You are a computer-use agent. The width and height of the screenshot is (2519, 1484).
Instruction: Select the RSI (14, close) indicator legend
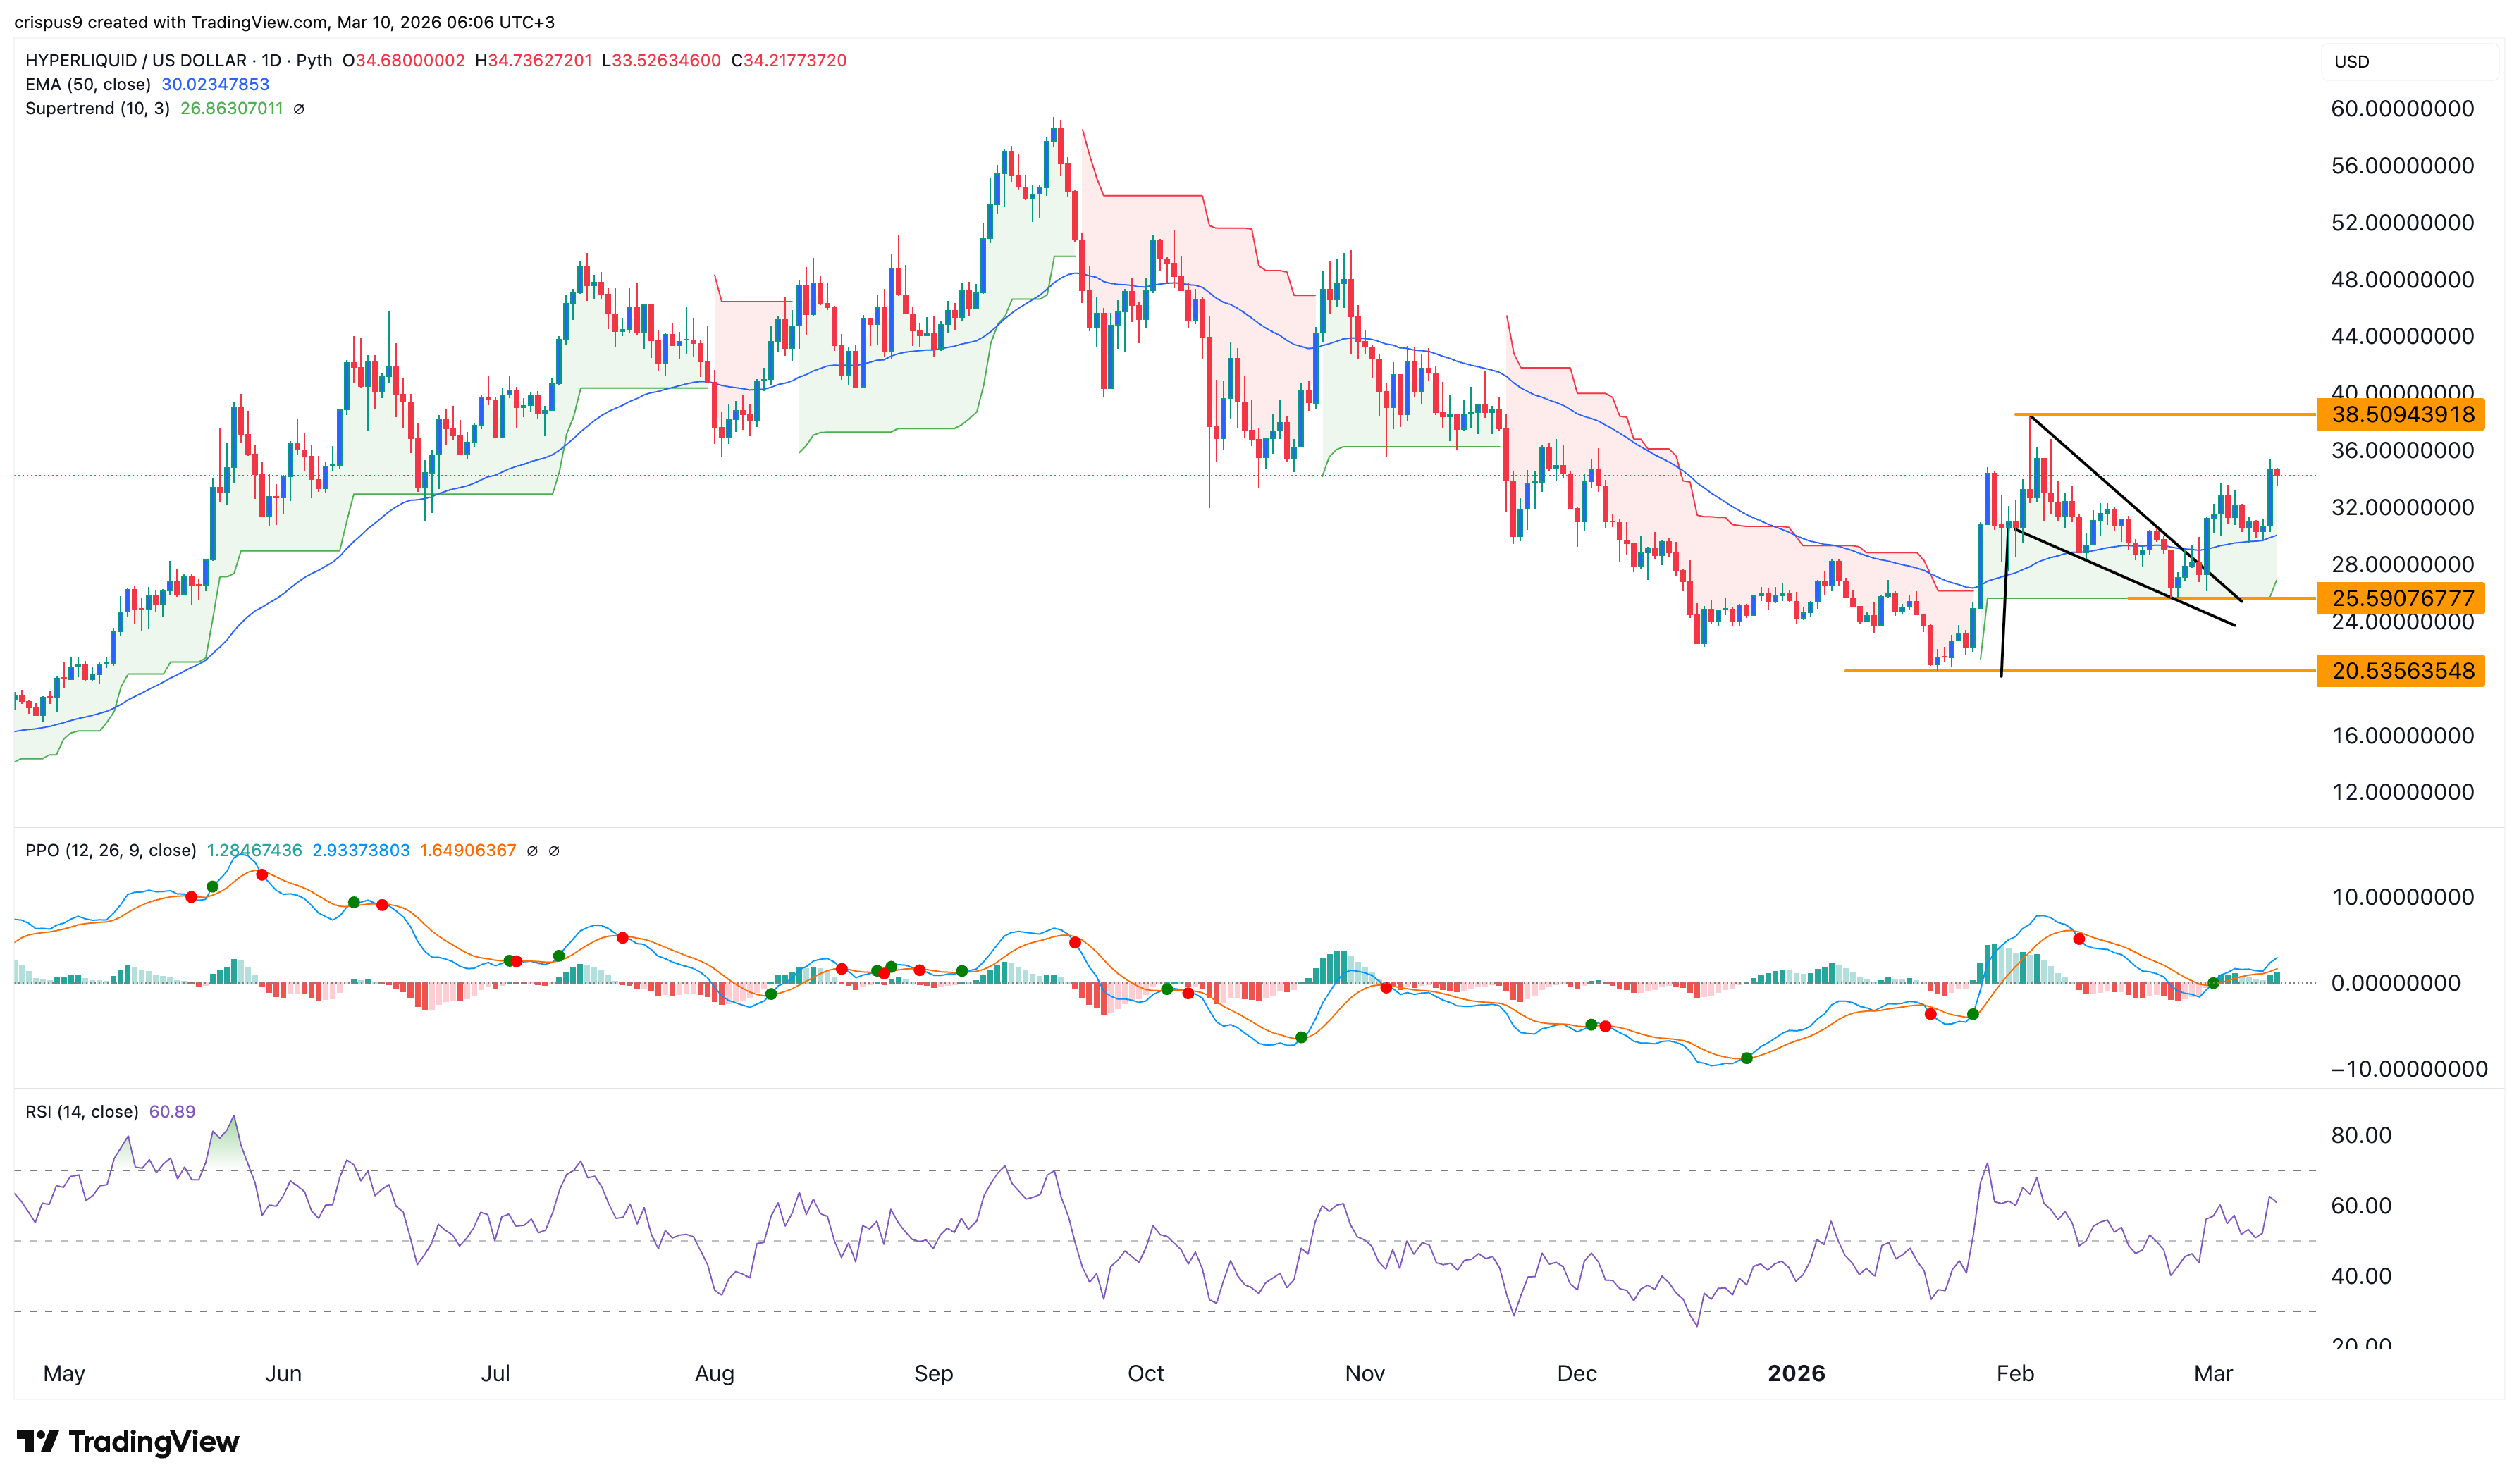click(82, 1112)
